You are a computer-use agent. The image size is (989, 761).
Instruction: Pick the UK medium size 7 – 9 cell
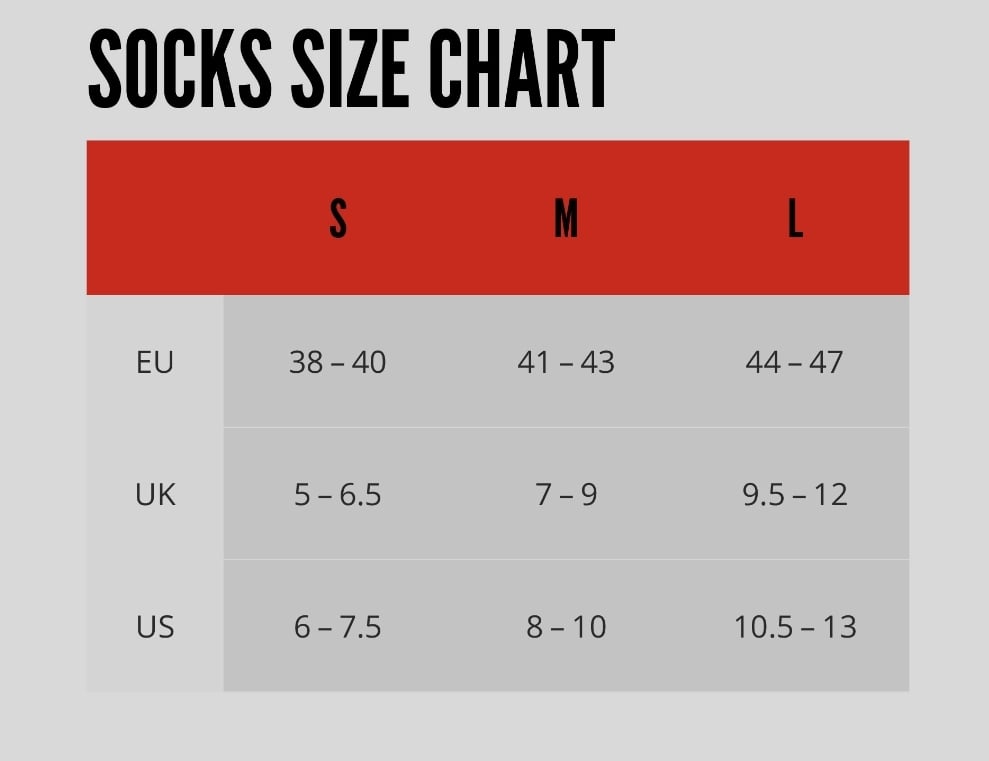click(566, 494)
